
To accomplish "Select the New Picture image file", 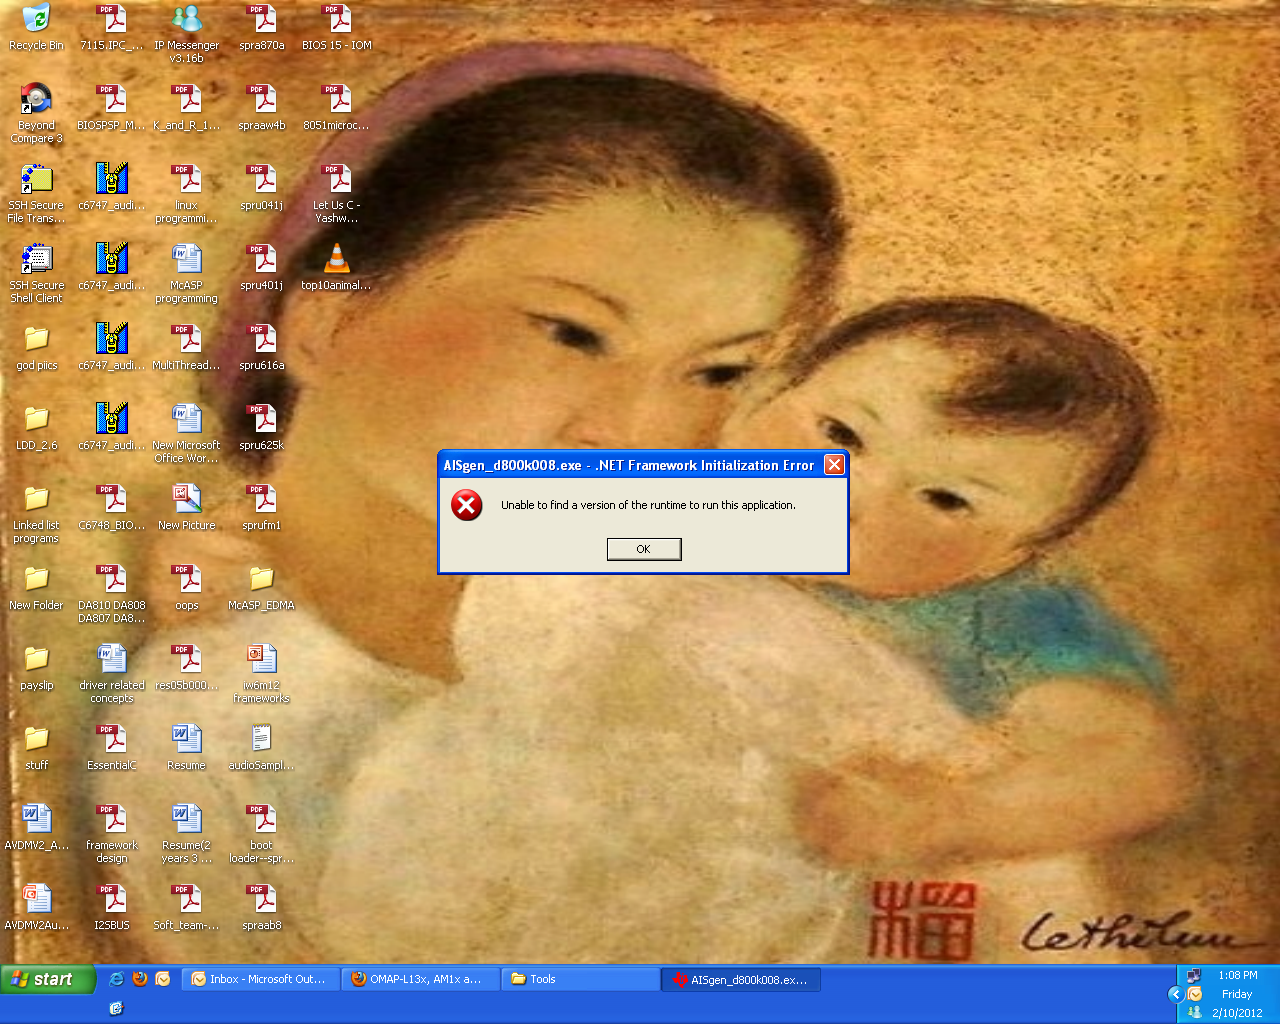I will [186, 507].
